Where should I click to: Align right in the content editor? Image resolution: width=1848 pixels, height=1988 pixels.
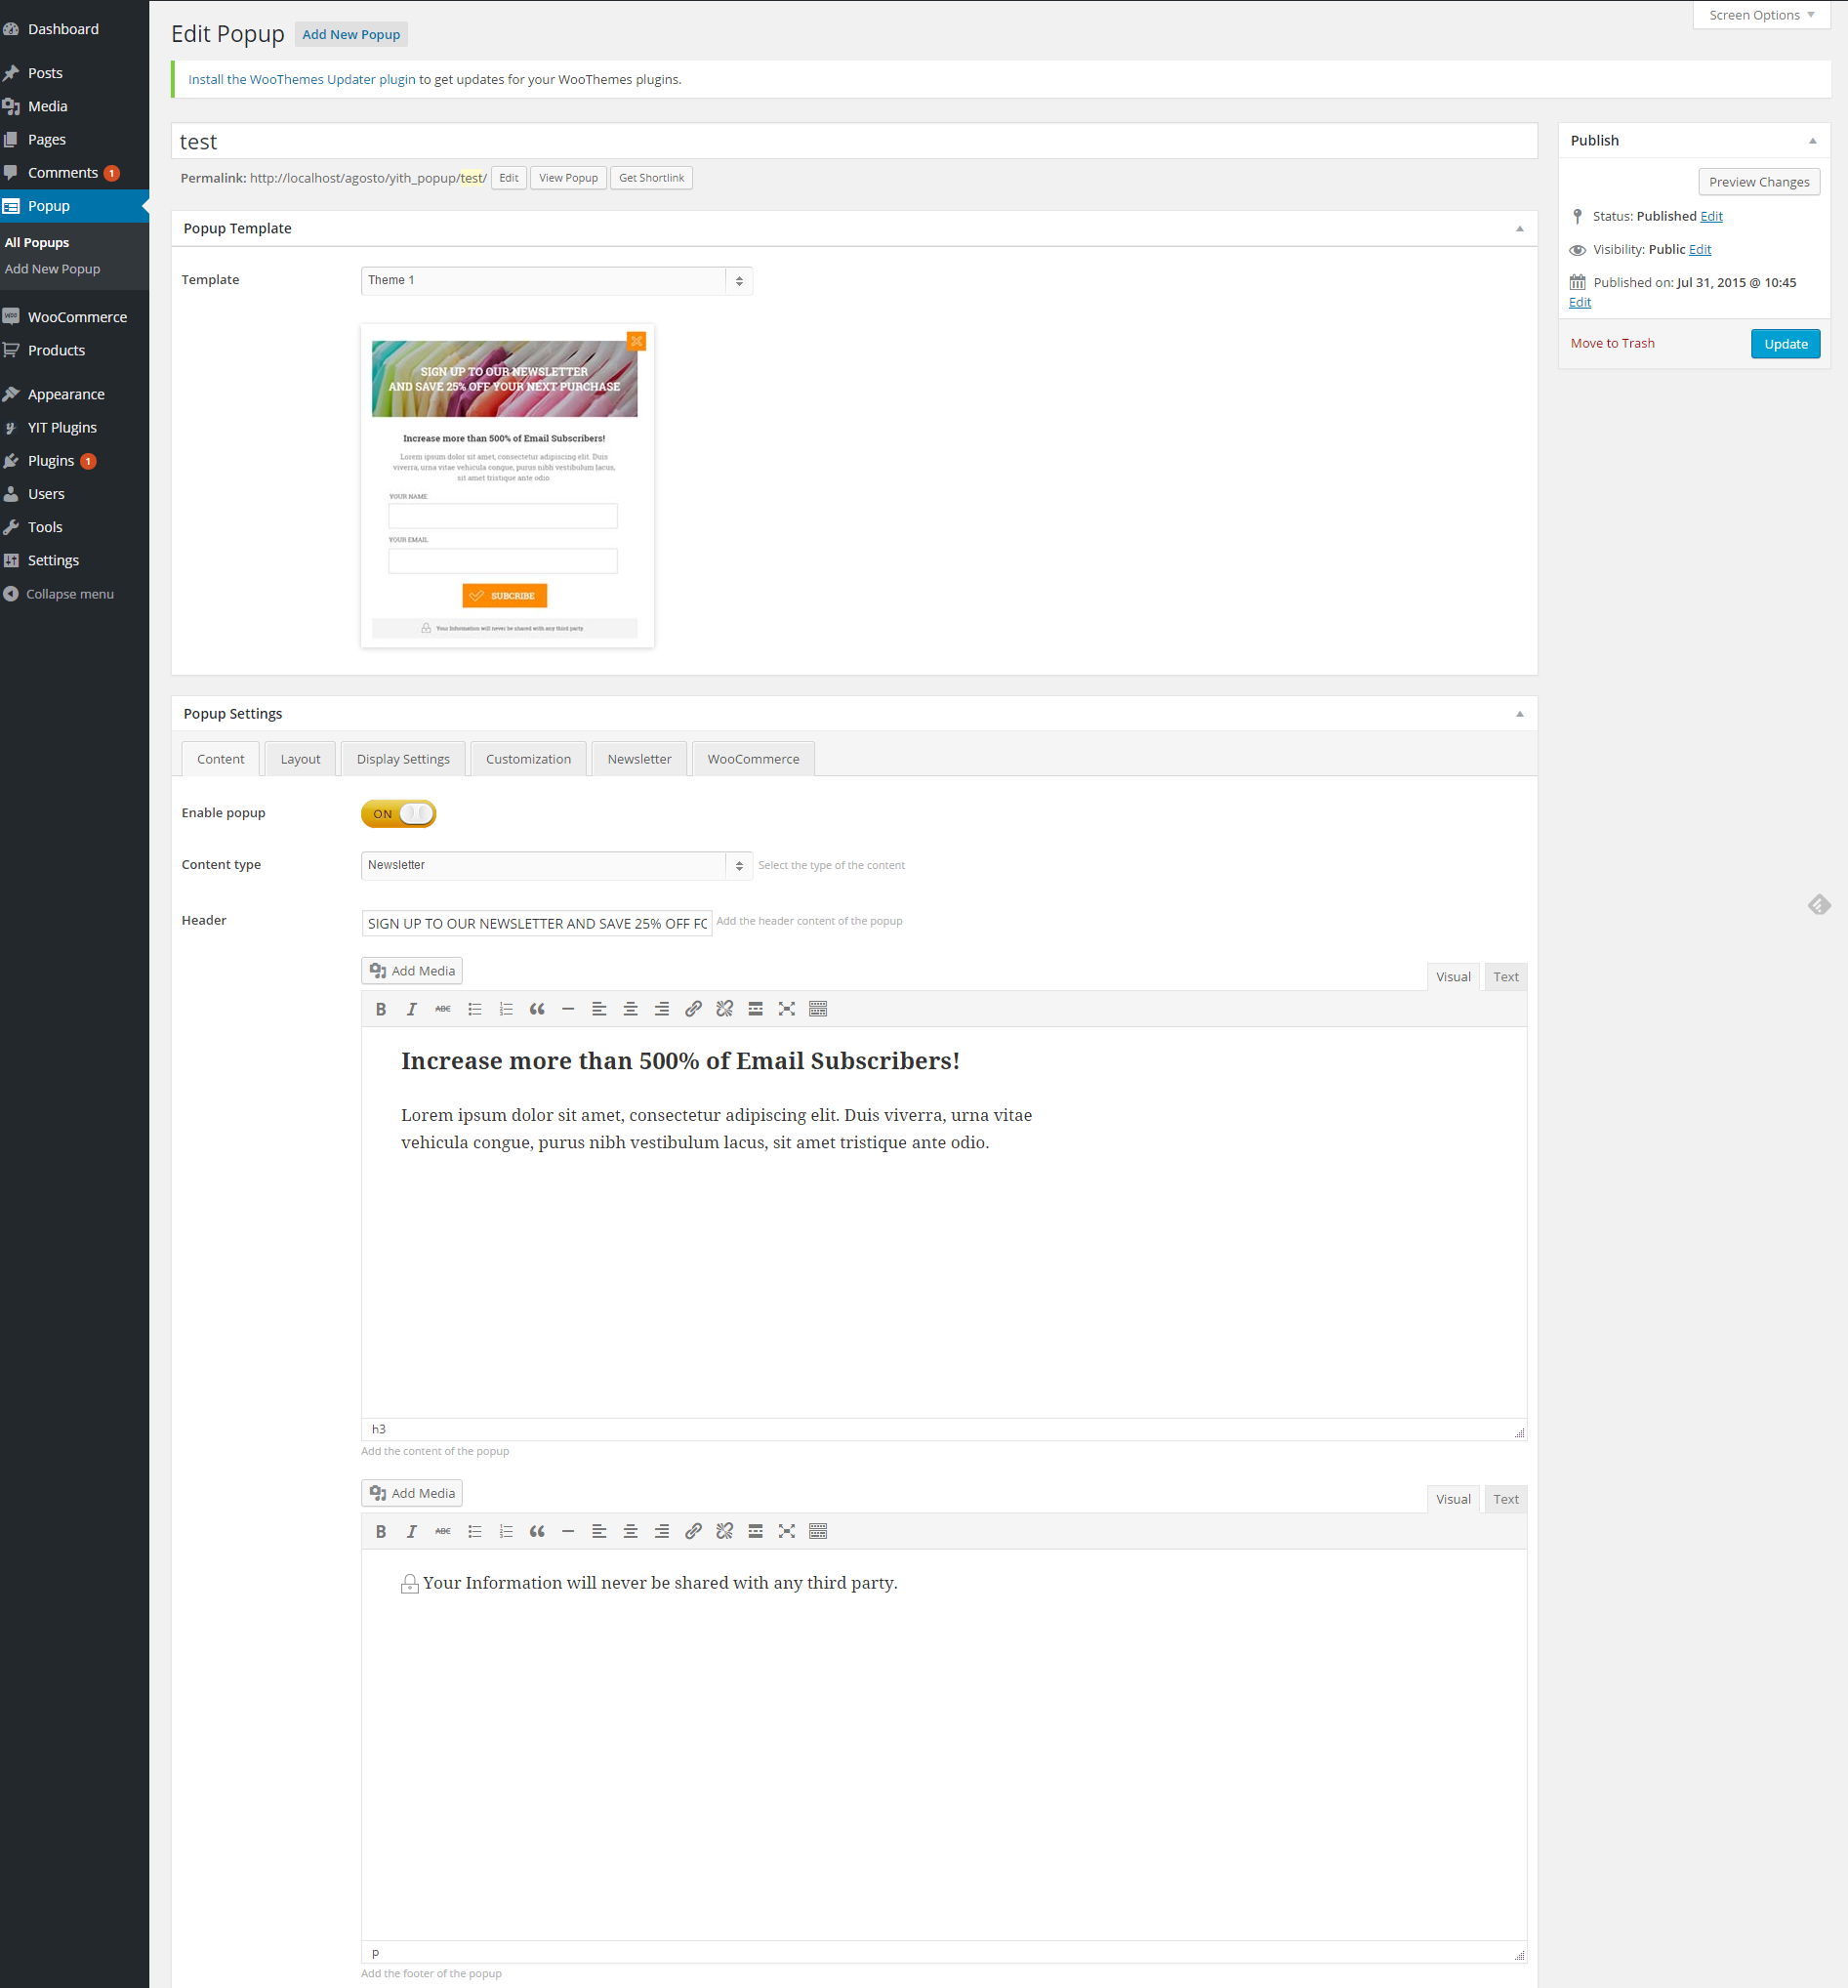662,1009
